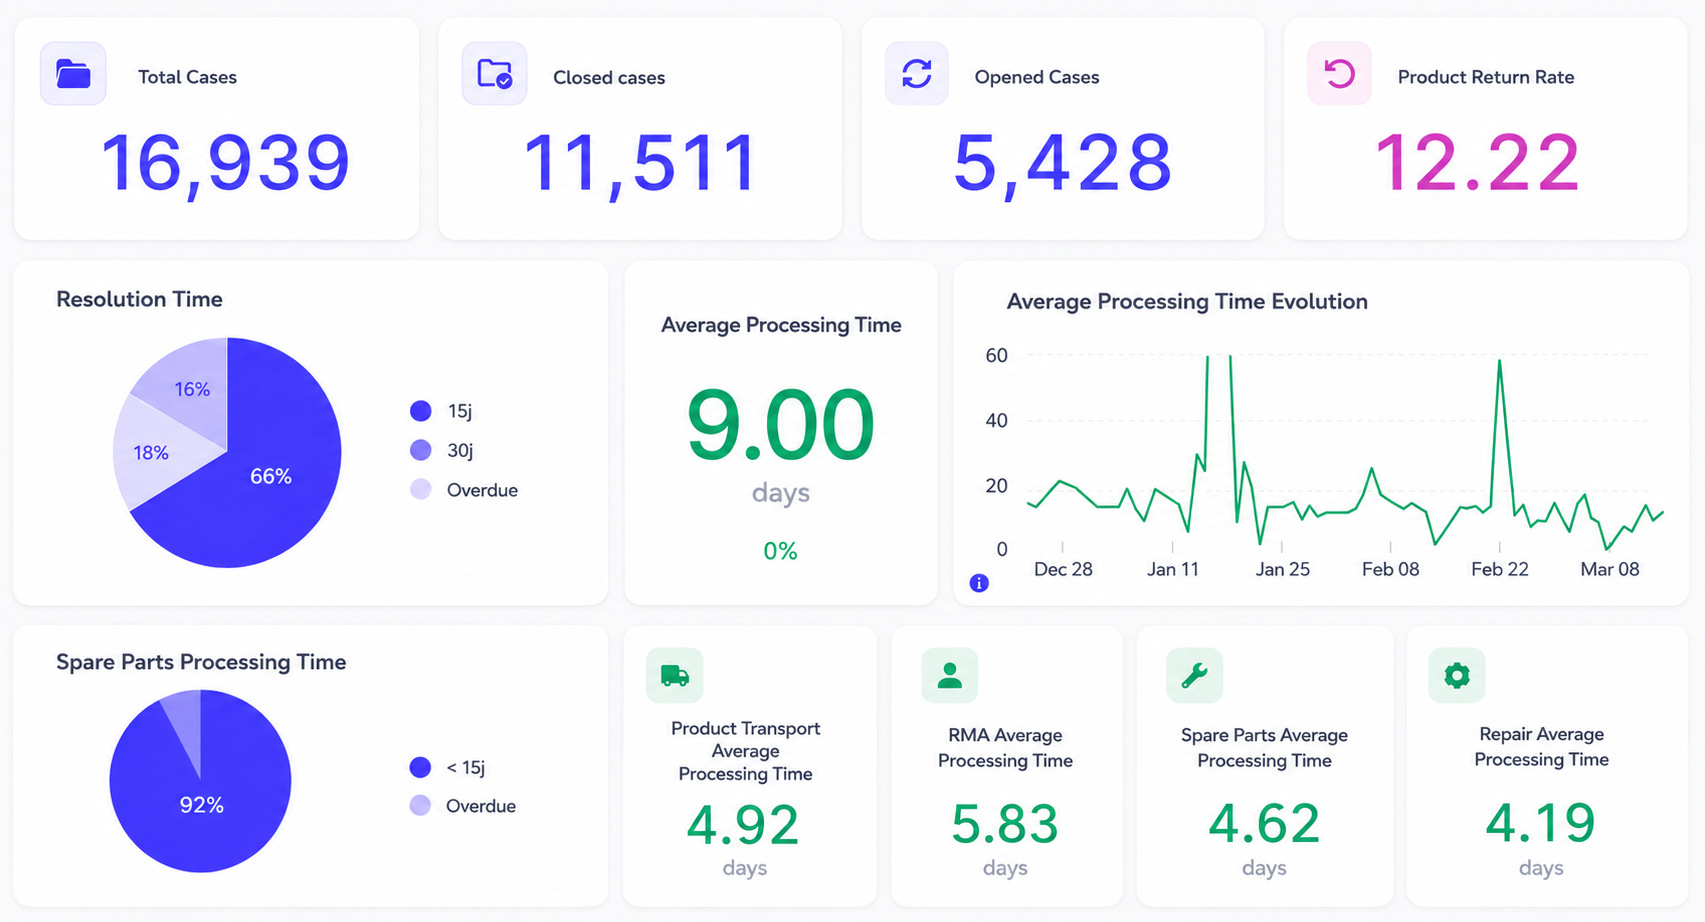Viewport: 1705px width, 922px height.
Task: Click the Total Cases label
Action: (x=187, y=77)
